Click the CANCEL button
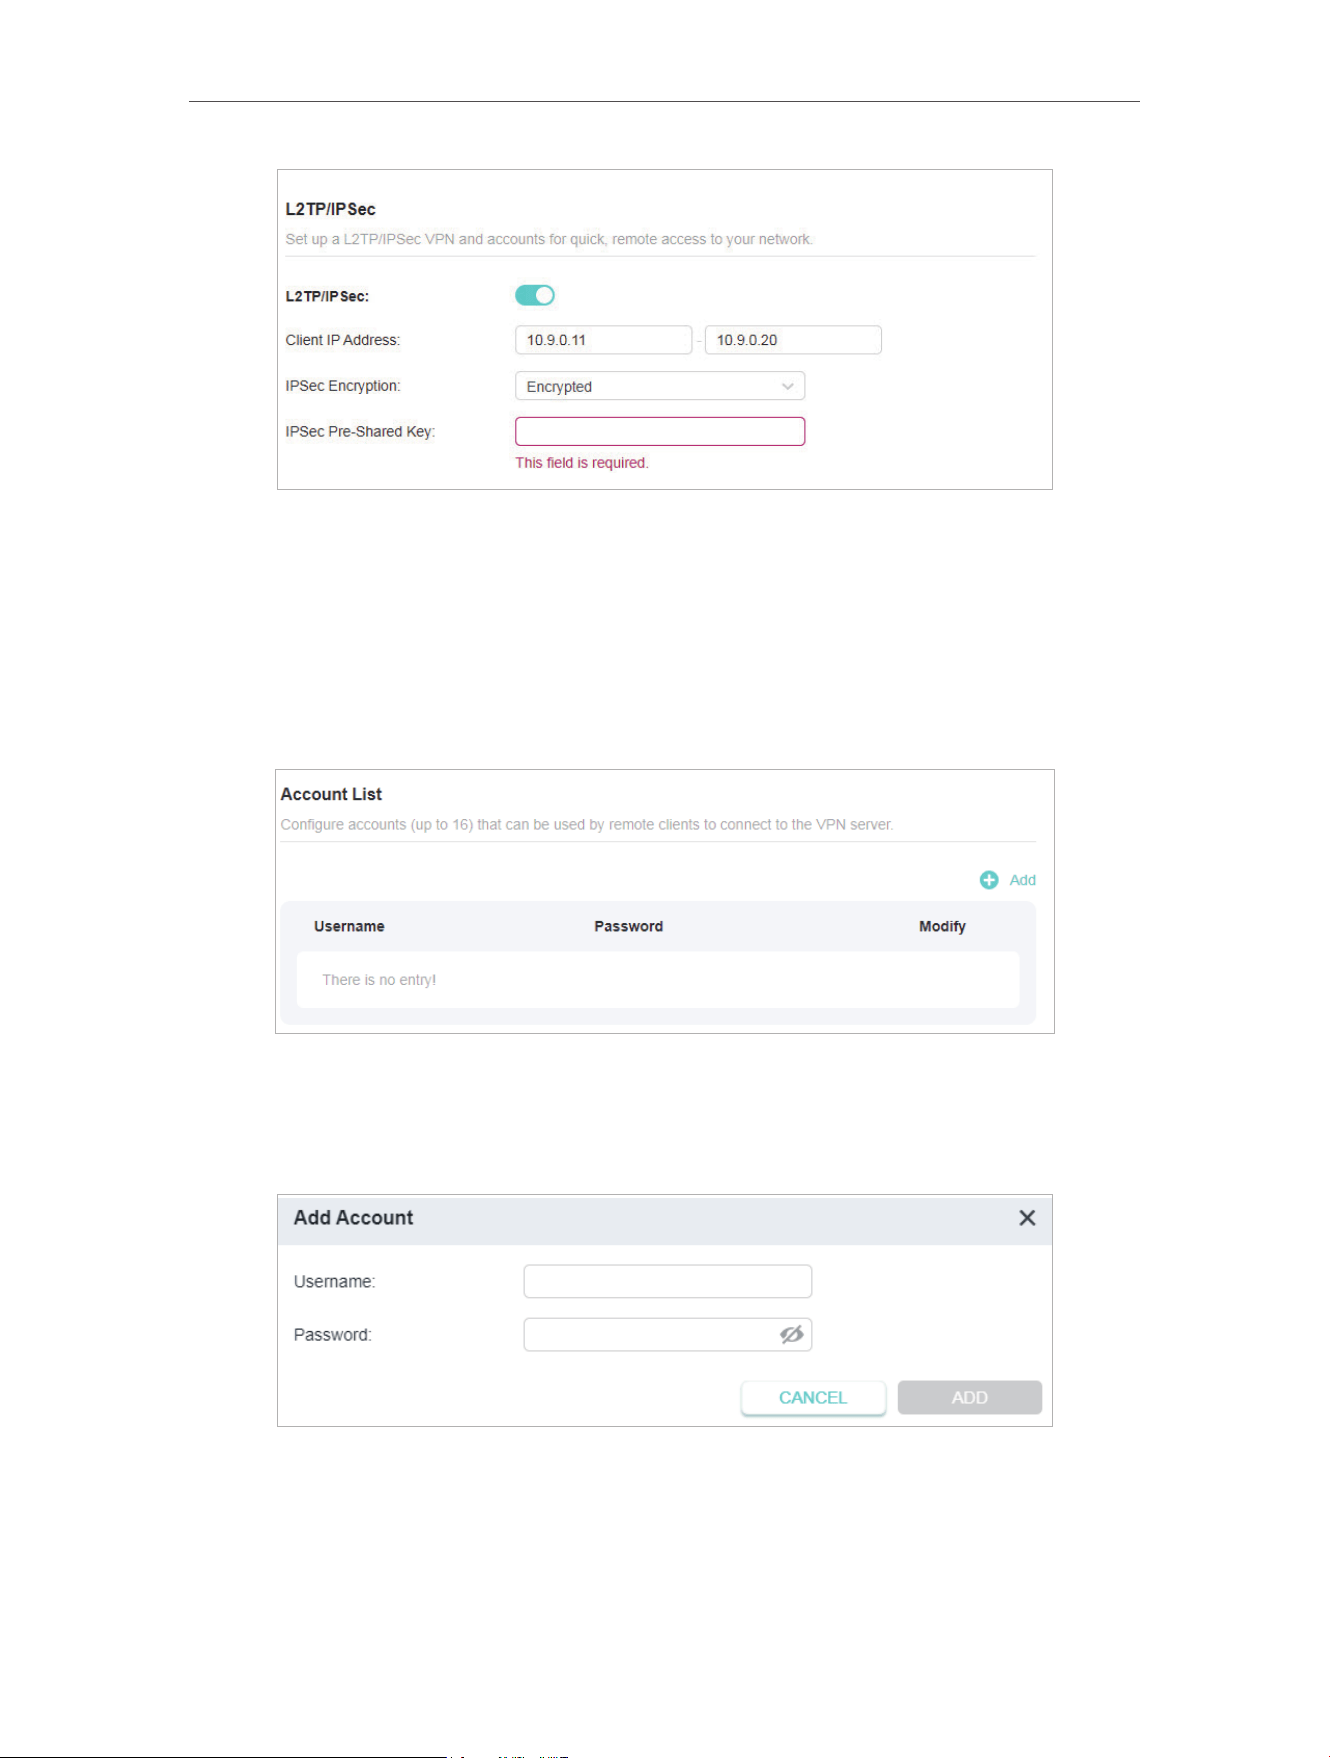The height and width of the screenshot is (1758, 1330). [813, 1397]
